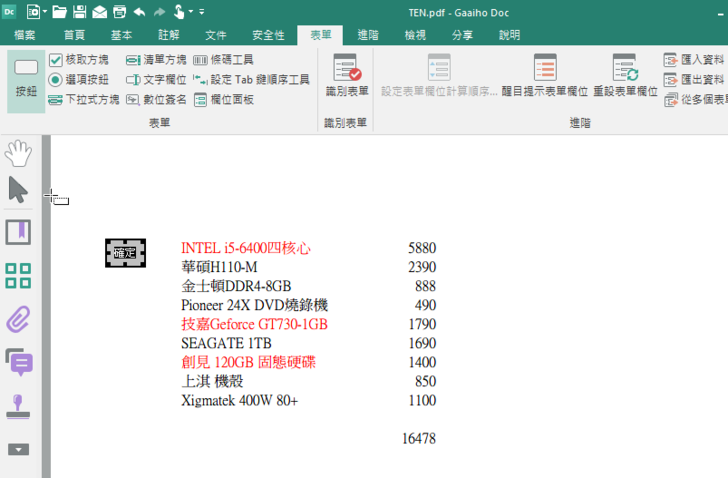Click 匯出資料 export data
728x478 pixels.
tap(694, 79)
